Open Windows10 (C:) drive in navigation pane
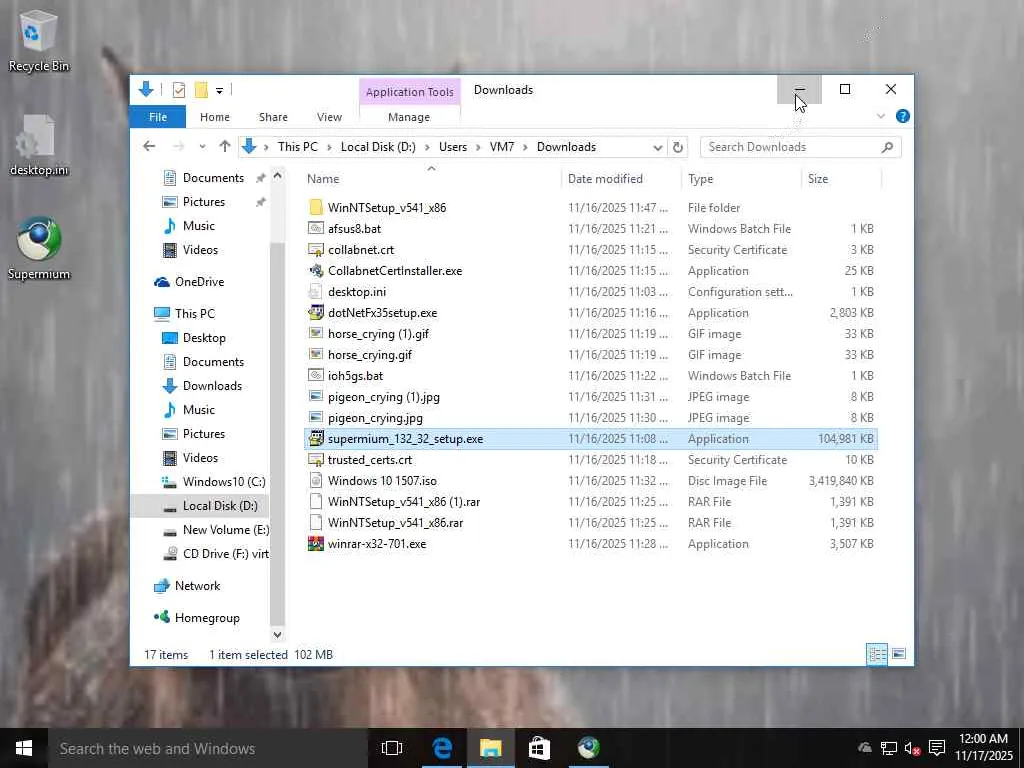This screenshot has height=768, width=1024. coord(224,481)
